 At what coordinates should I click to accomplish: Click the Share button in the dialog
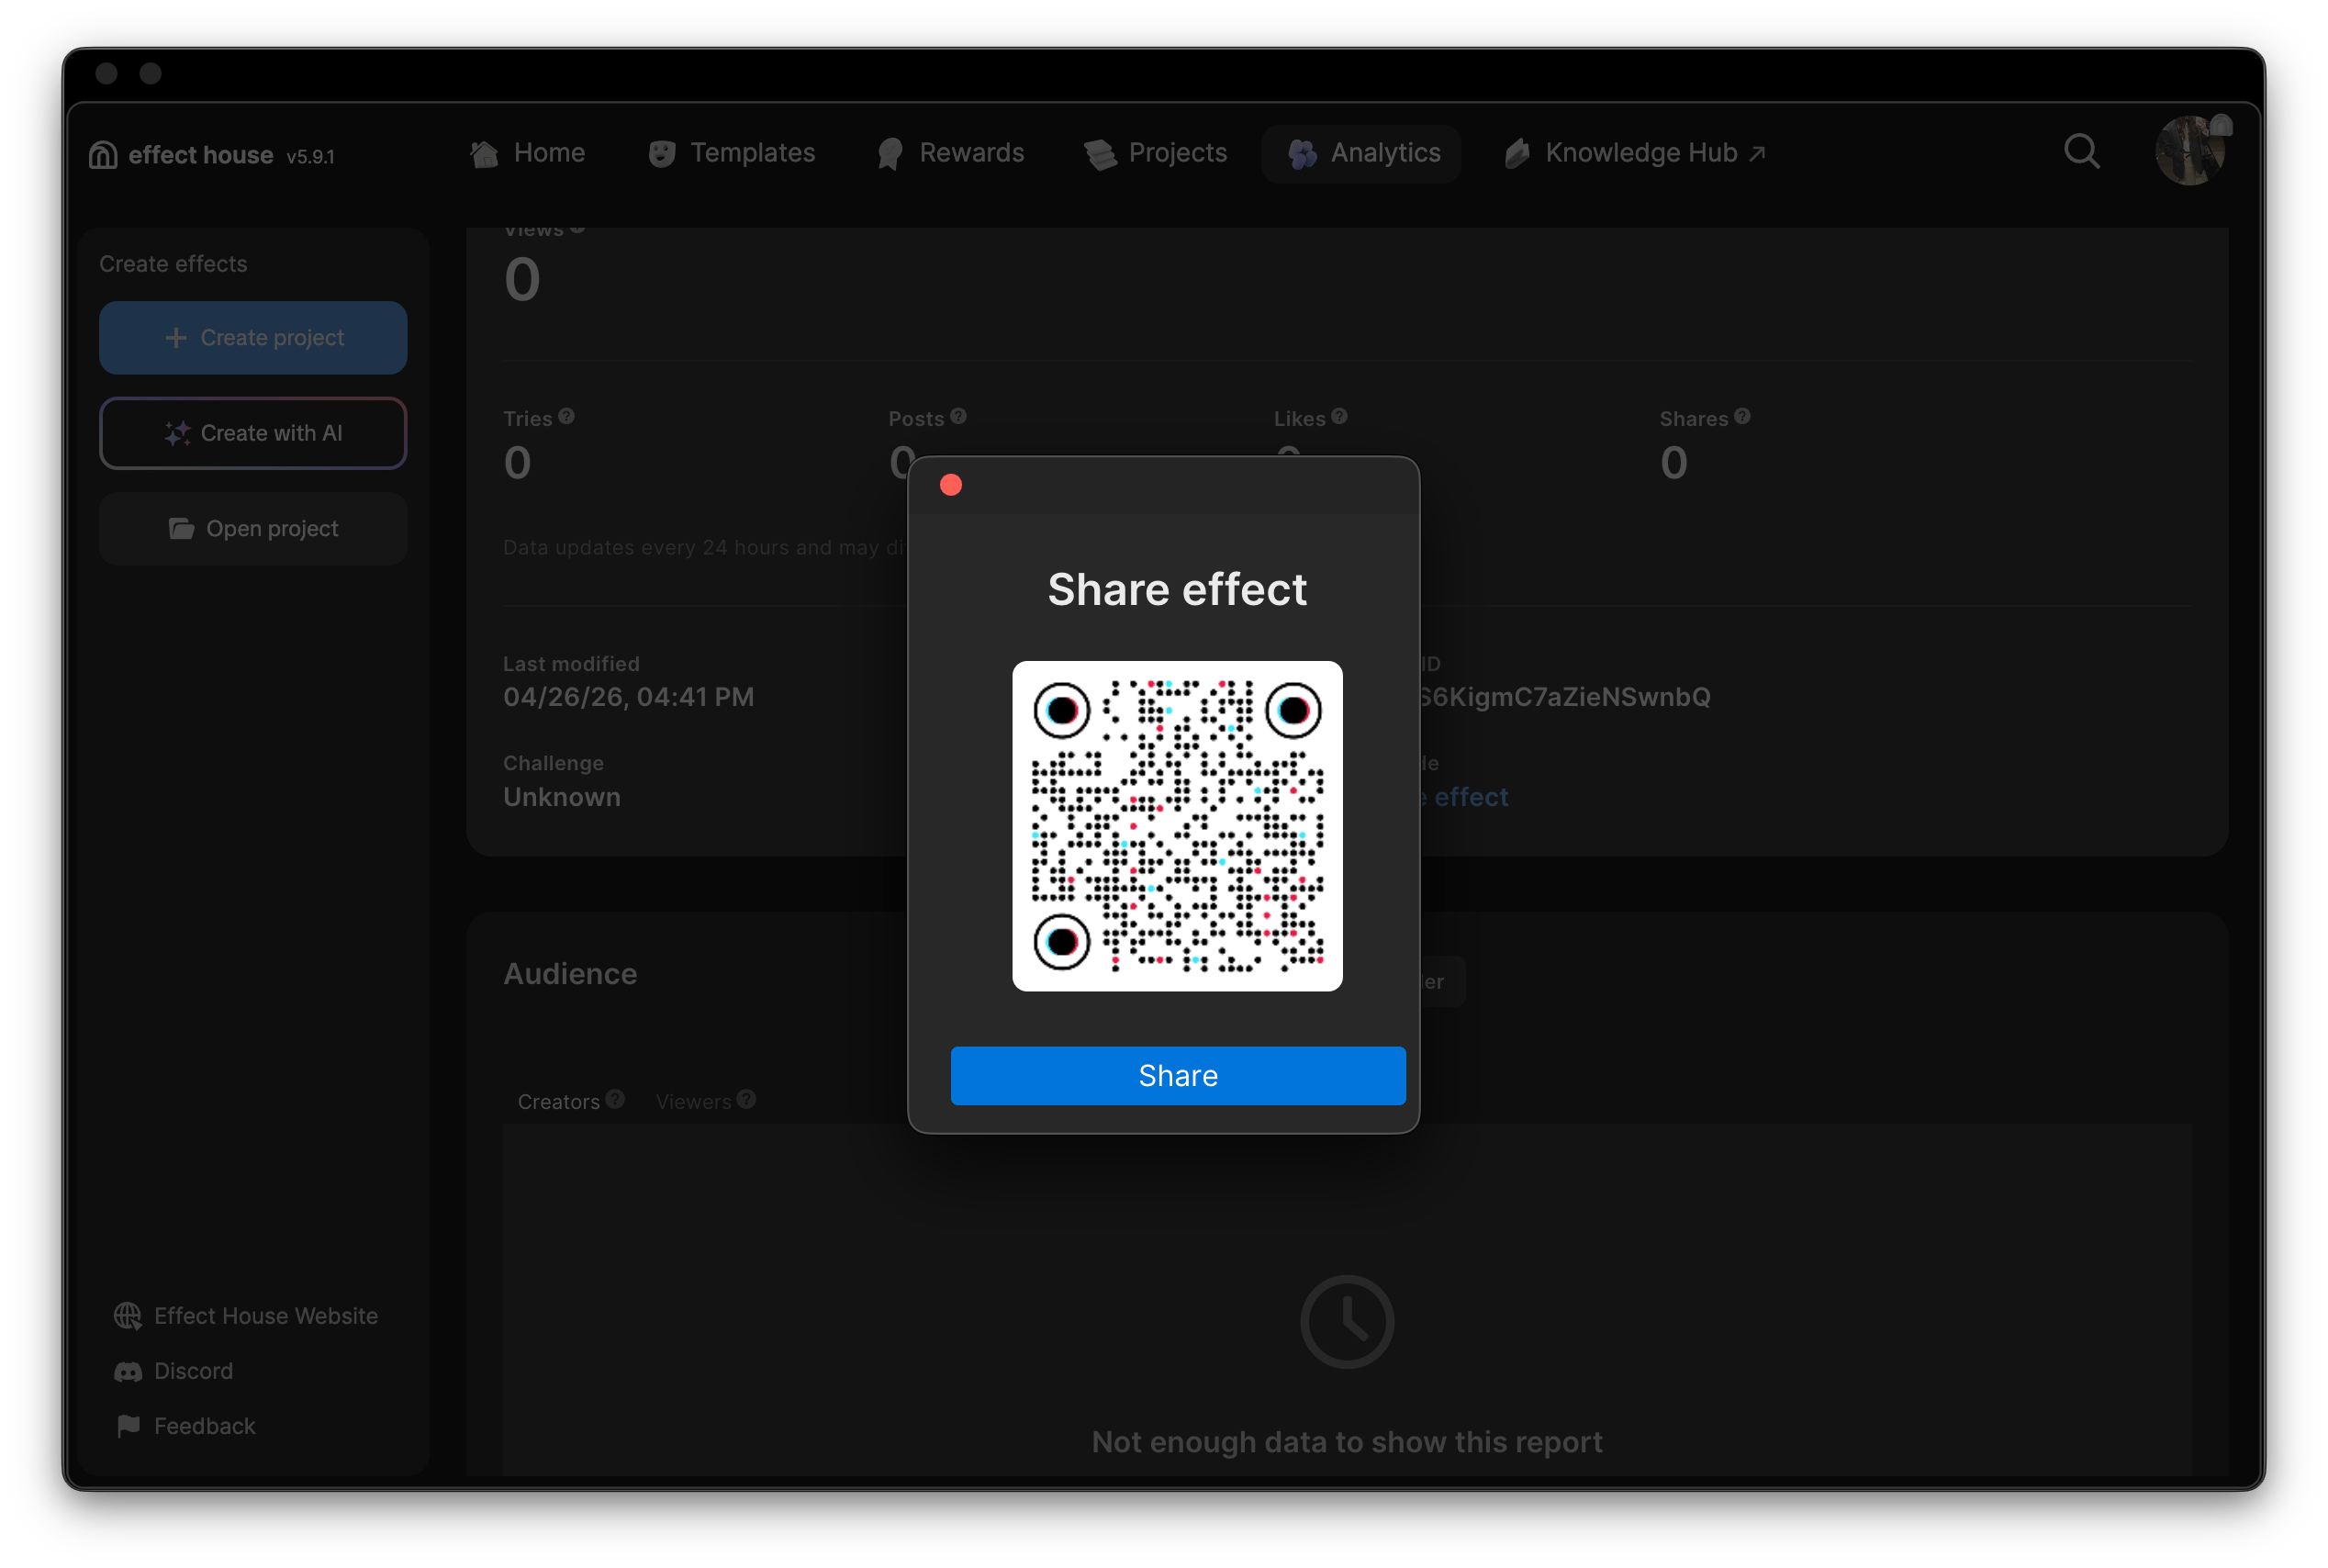(x=1177, y=1075)
